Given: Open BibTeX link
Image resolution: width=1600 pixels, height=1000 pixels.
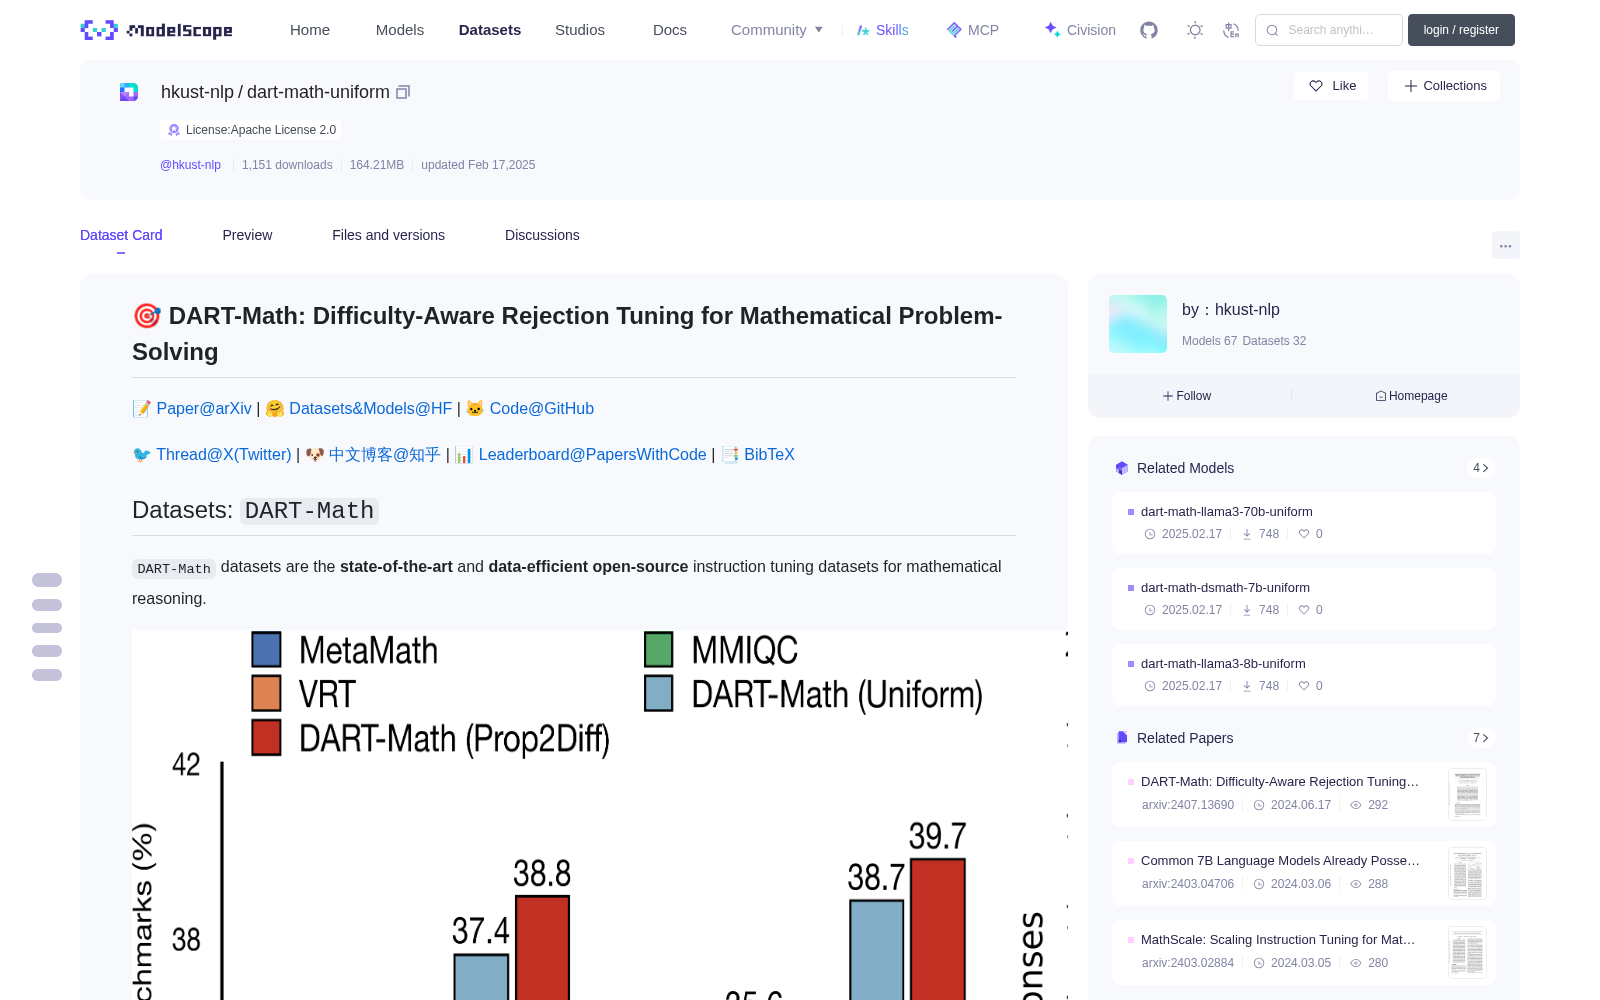Looking at the screenshot, I should [x=769, y=454].
